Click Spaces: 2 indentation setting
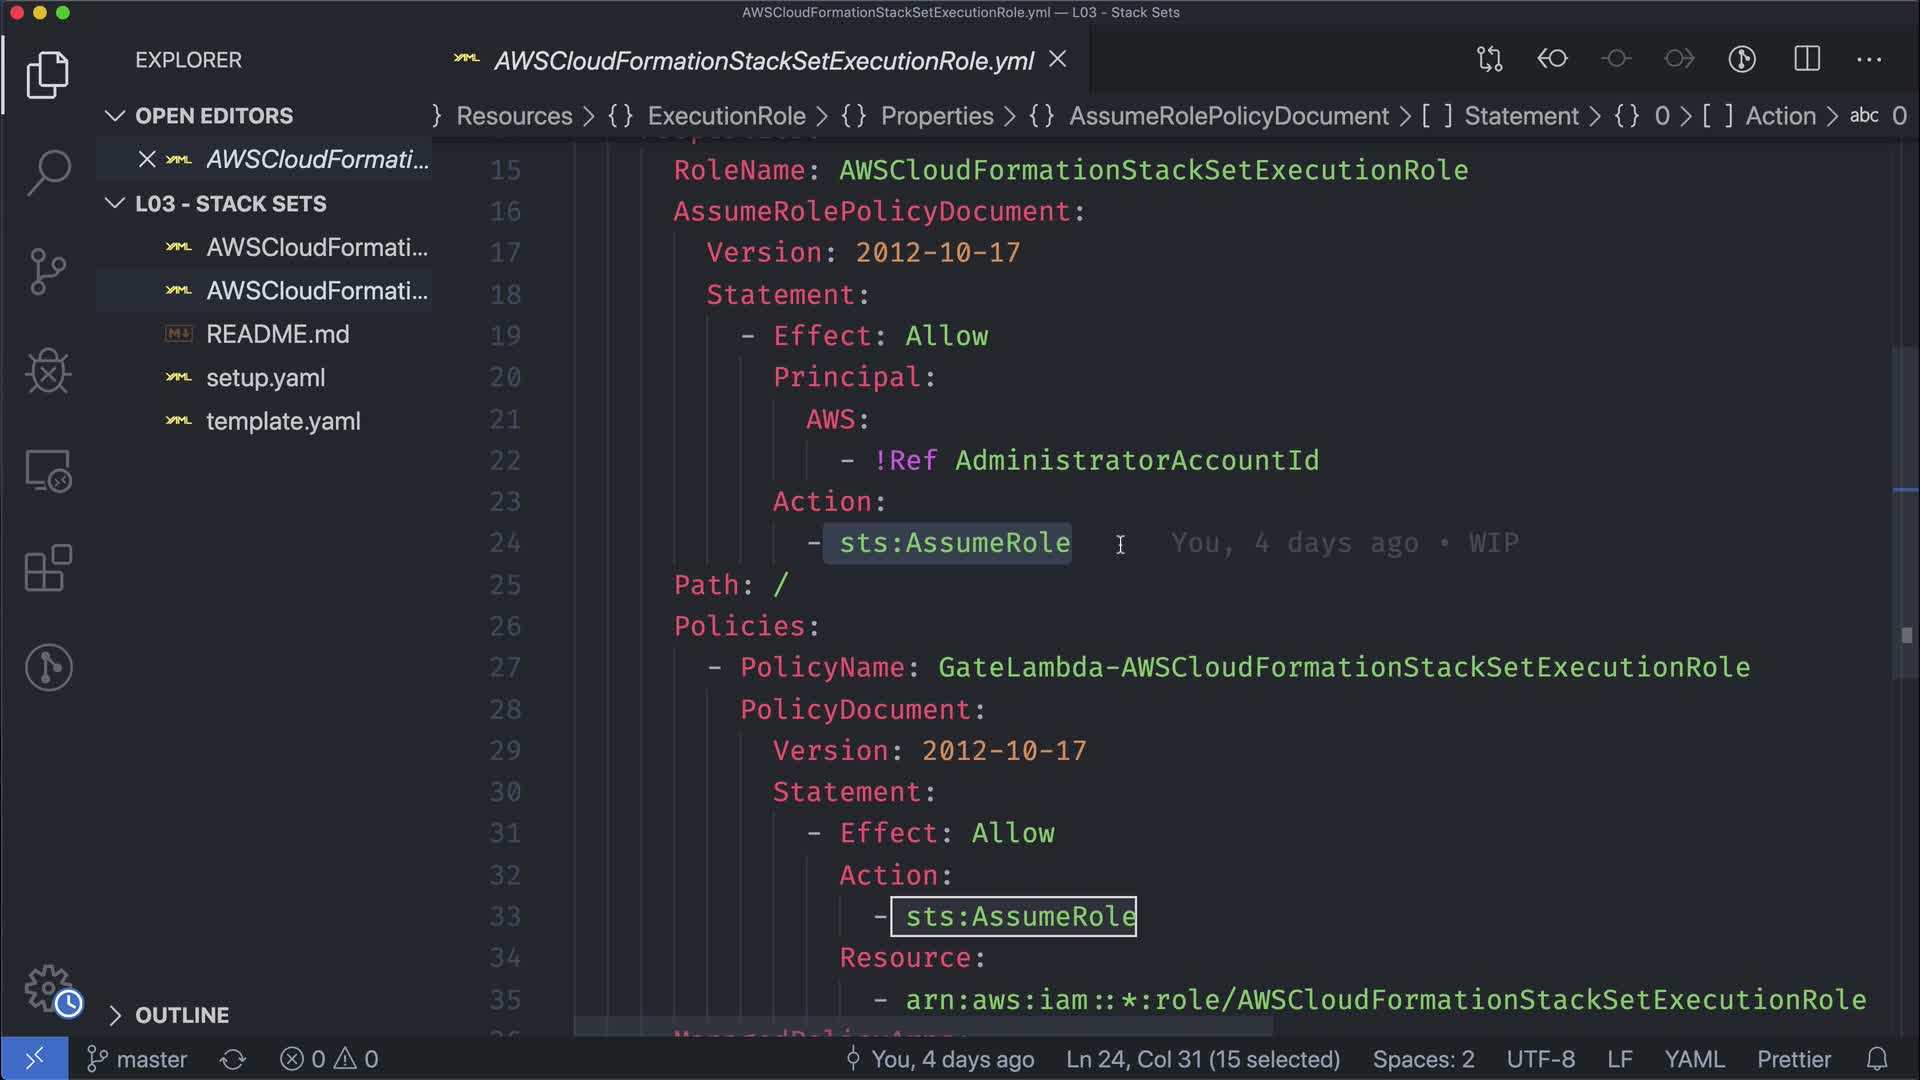Image resolution: width=1920 pixels, height=1080 pixels. click(x=1423, y=1059)
